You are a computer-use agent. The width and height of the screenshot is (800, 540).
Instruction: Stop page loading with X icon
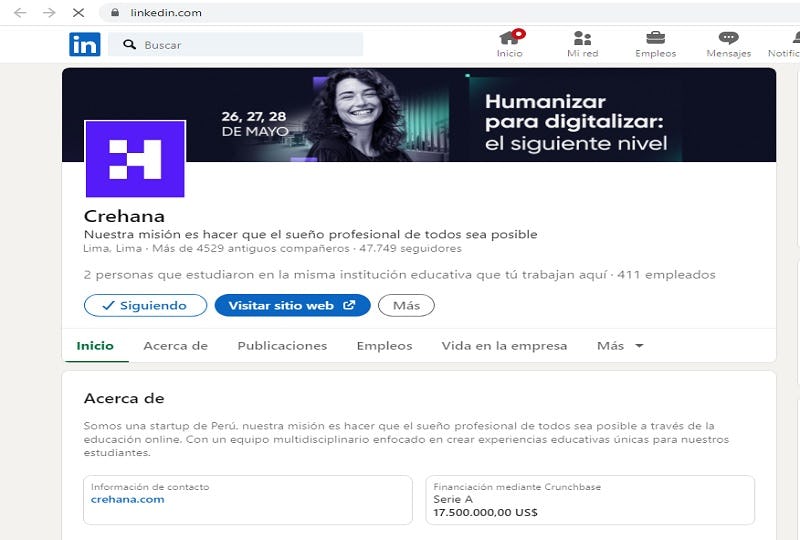pos(79,13)
